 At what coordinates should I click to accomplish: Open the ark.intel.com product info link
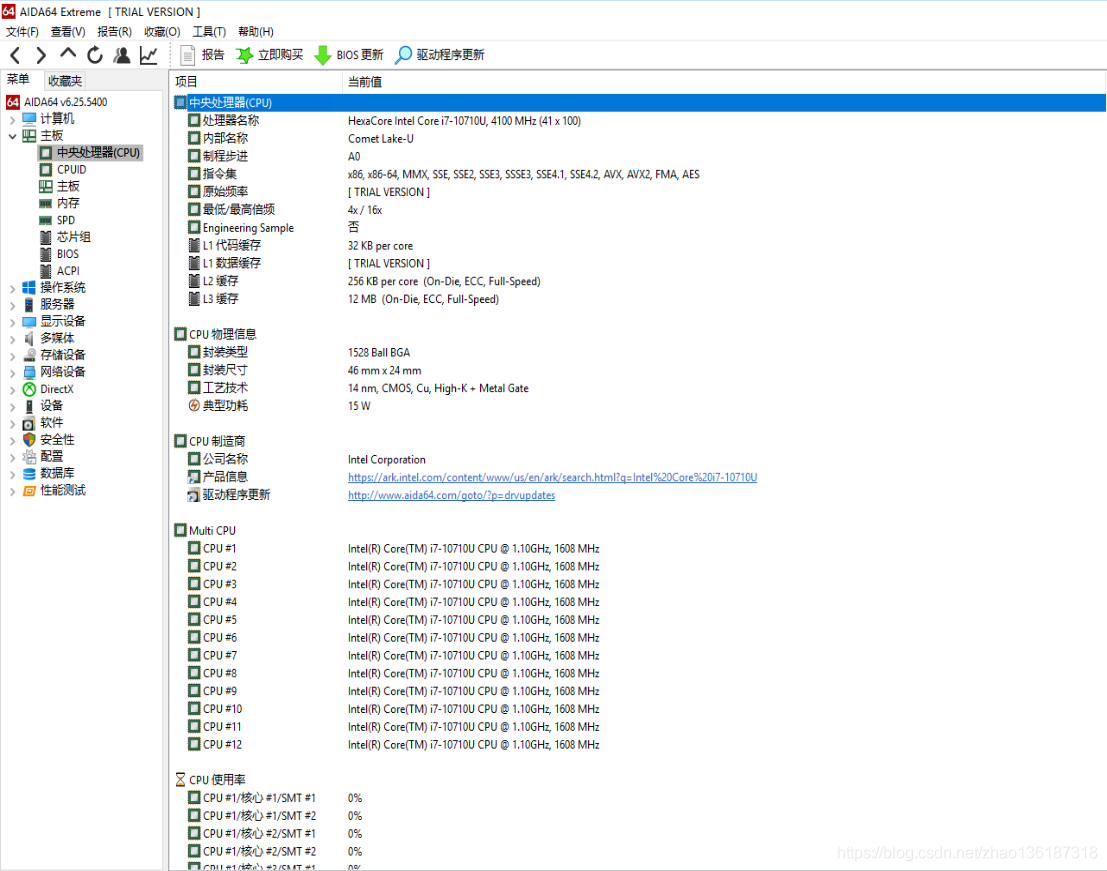552,477
